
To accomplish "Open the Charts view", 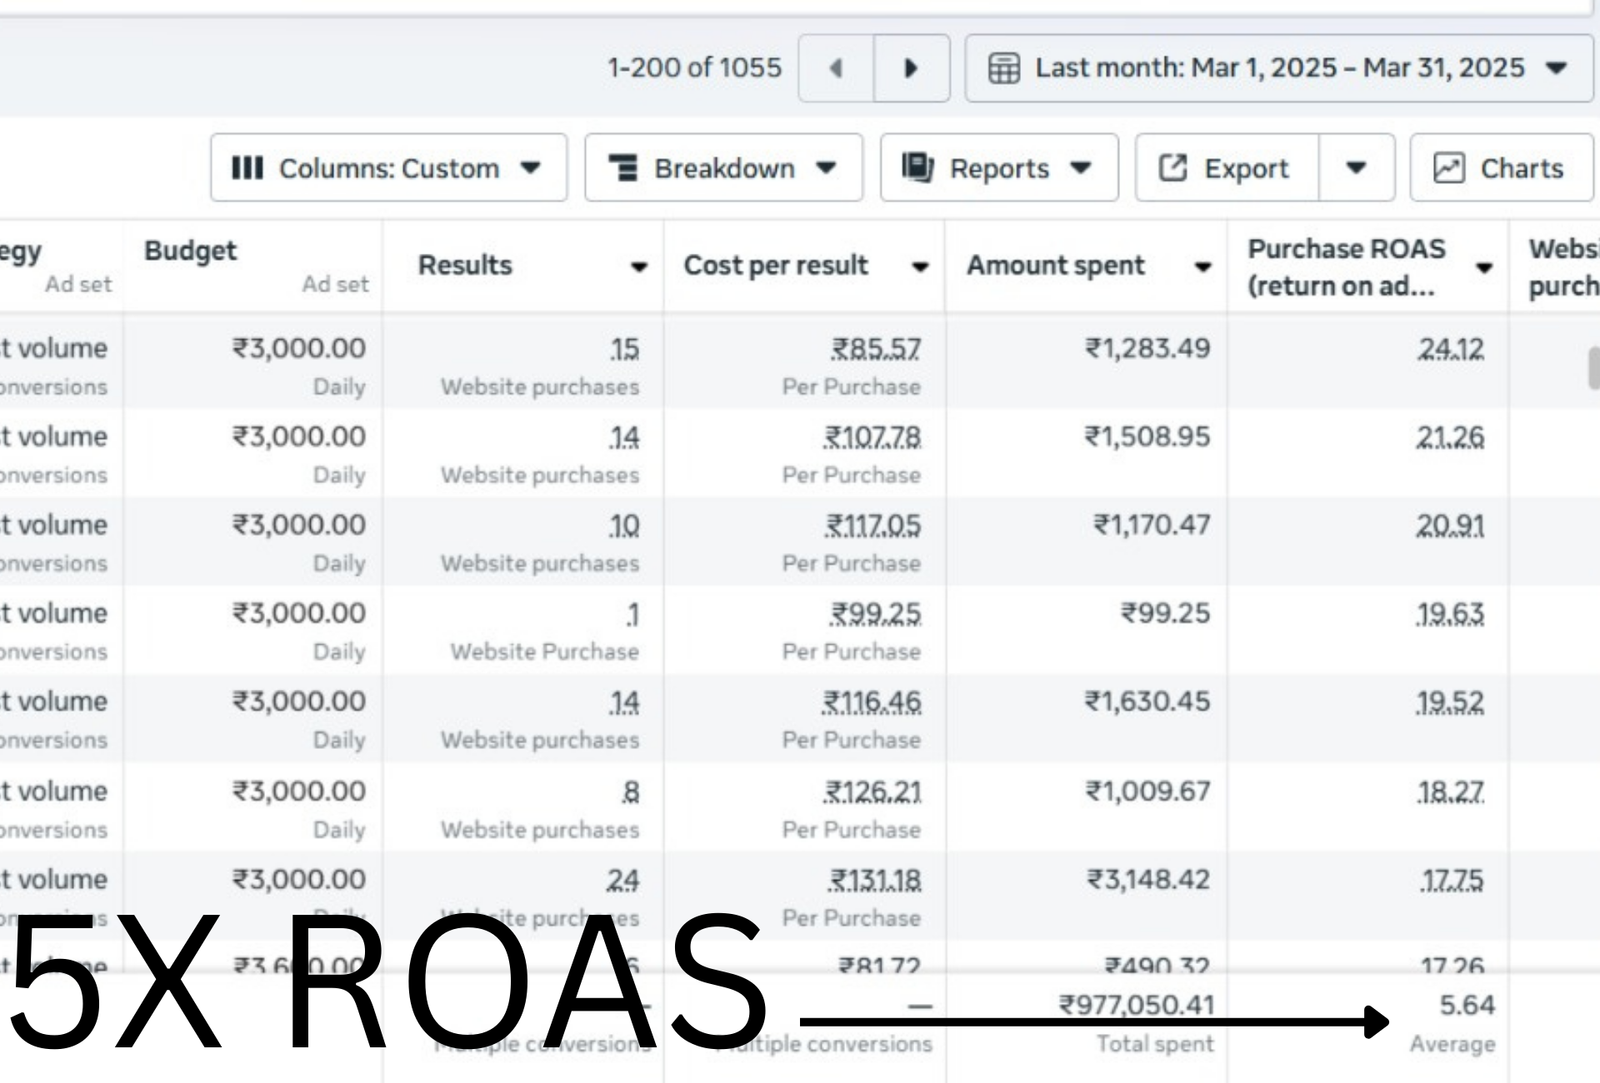I will coord(1501,168).
